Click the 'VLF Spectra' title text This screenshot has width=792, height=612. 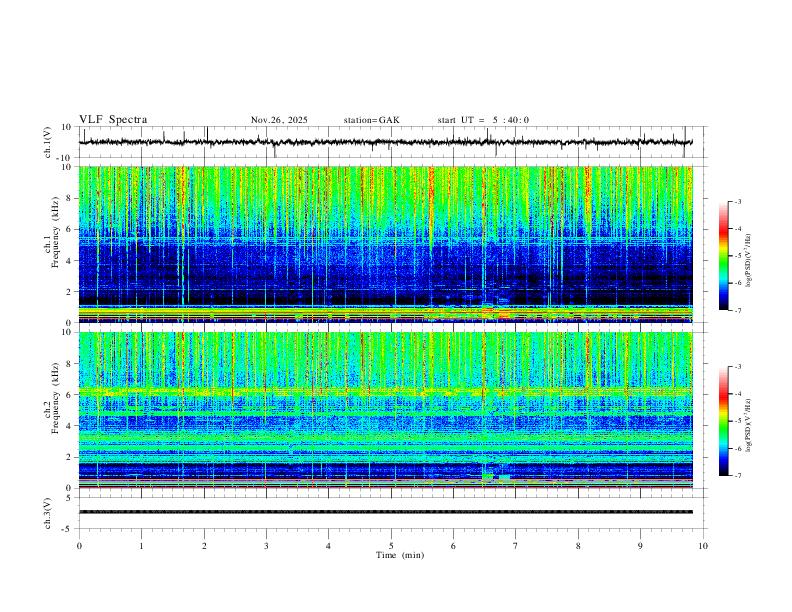(113, 120)
